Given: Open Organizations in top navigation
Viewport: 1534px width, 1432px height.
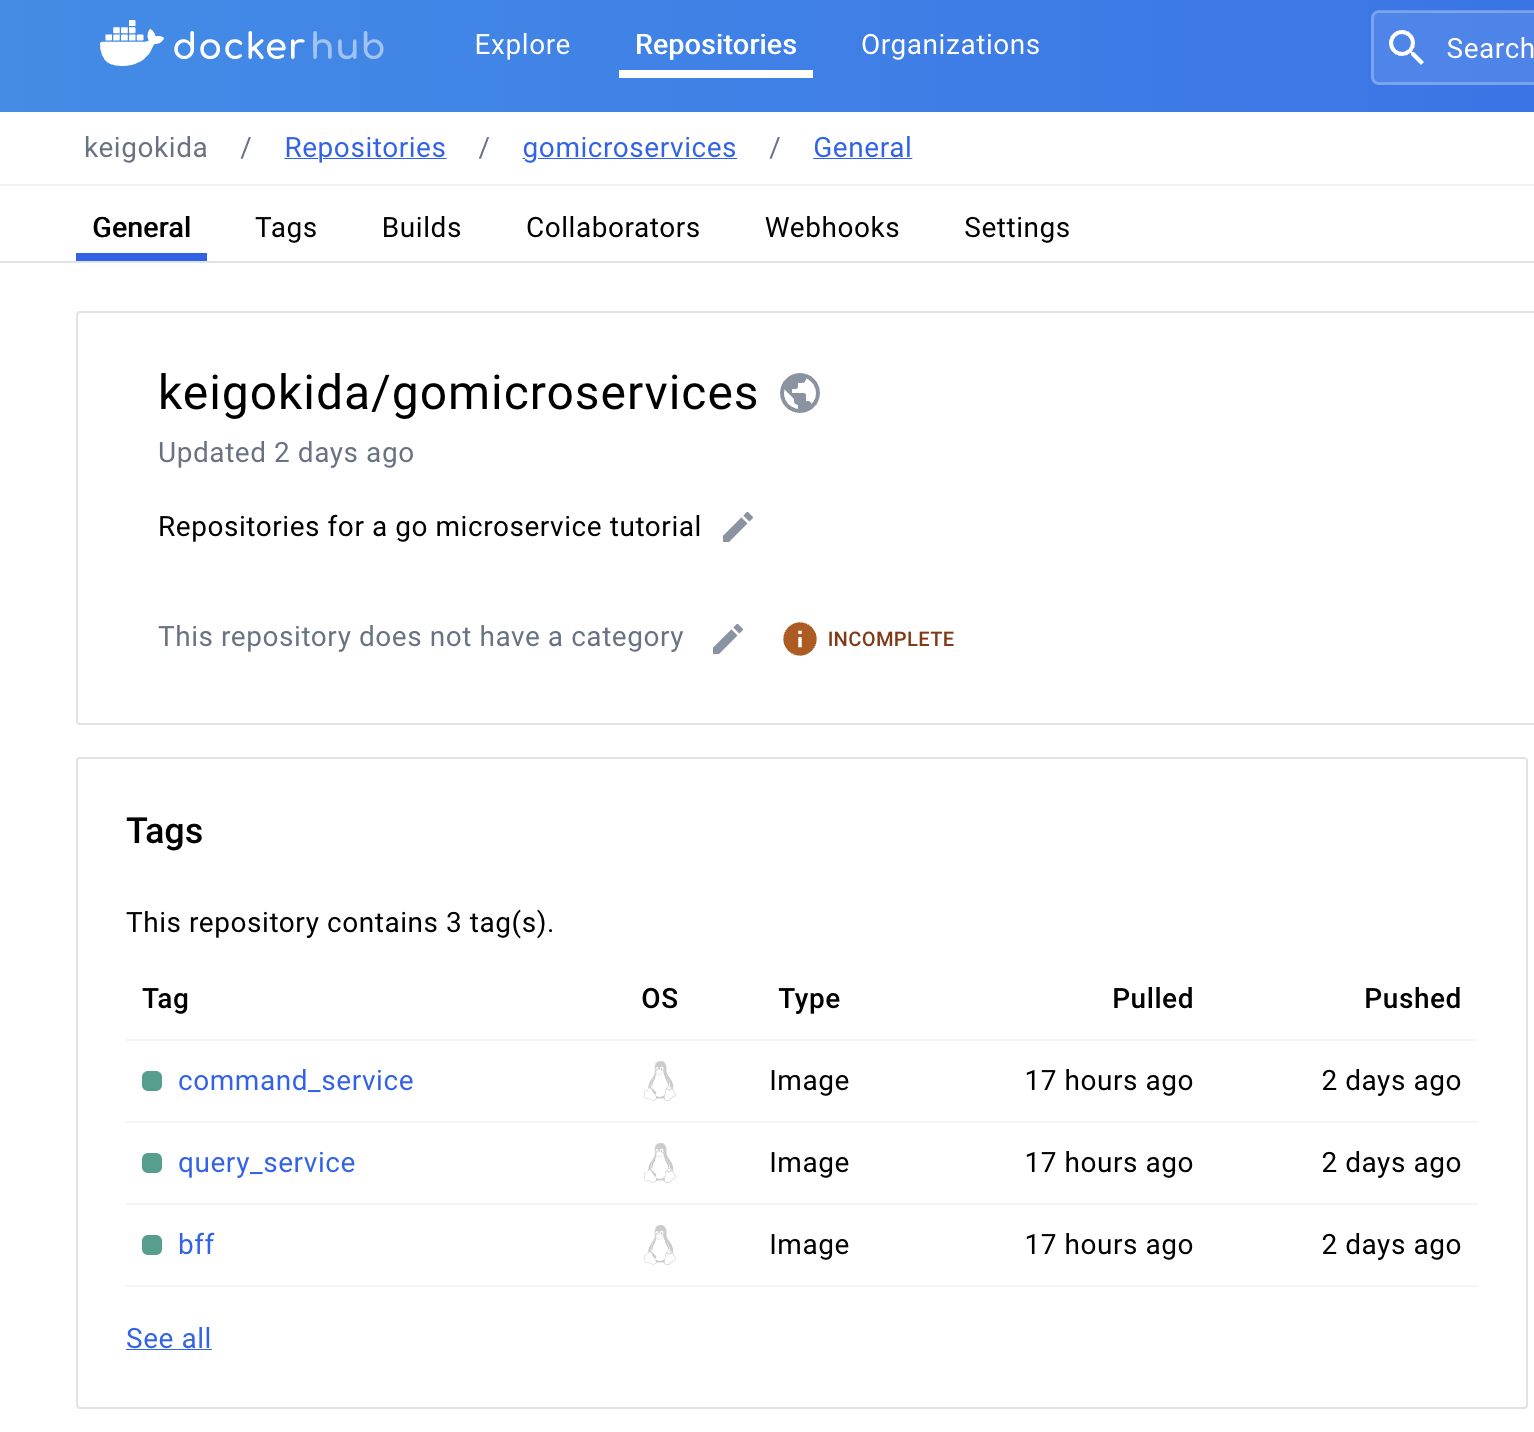Looking at the screenshot, I should point(950,45).
